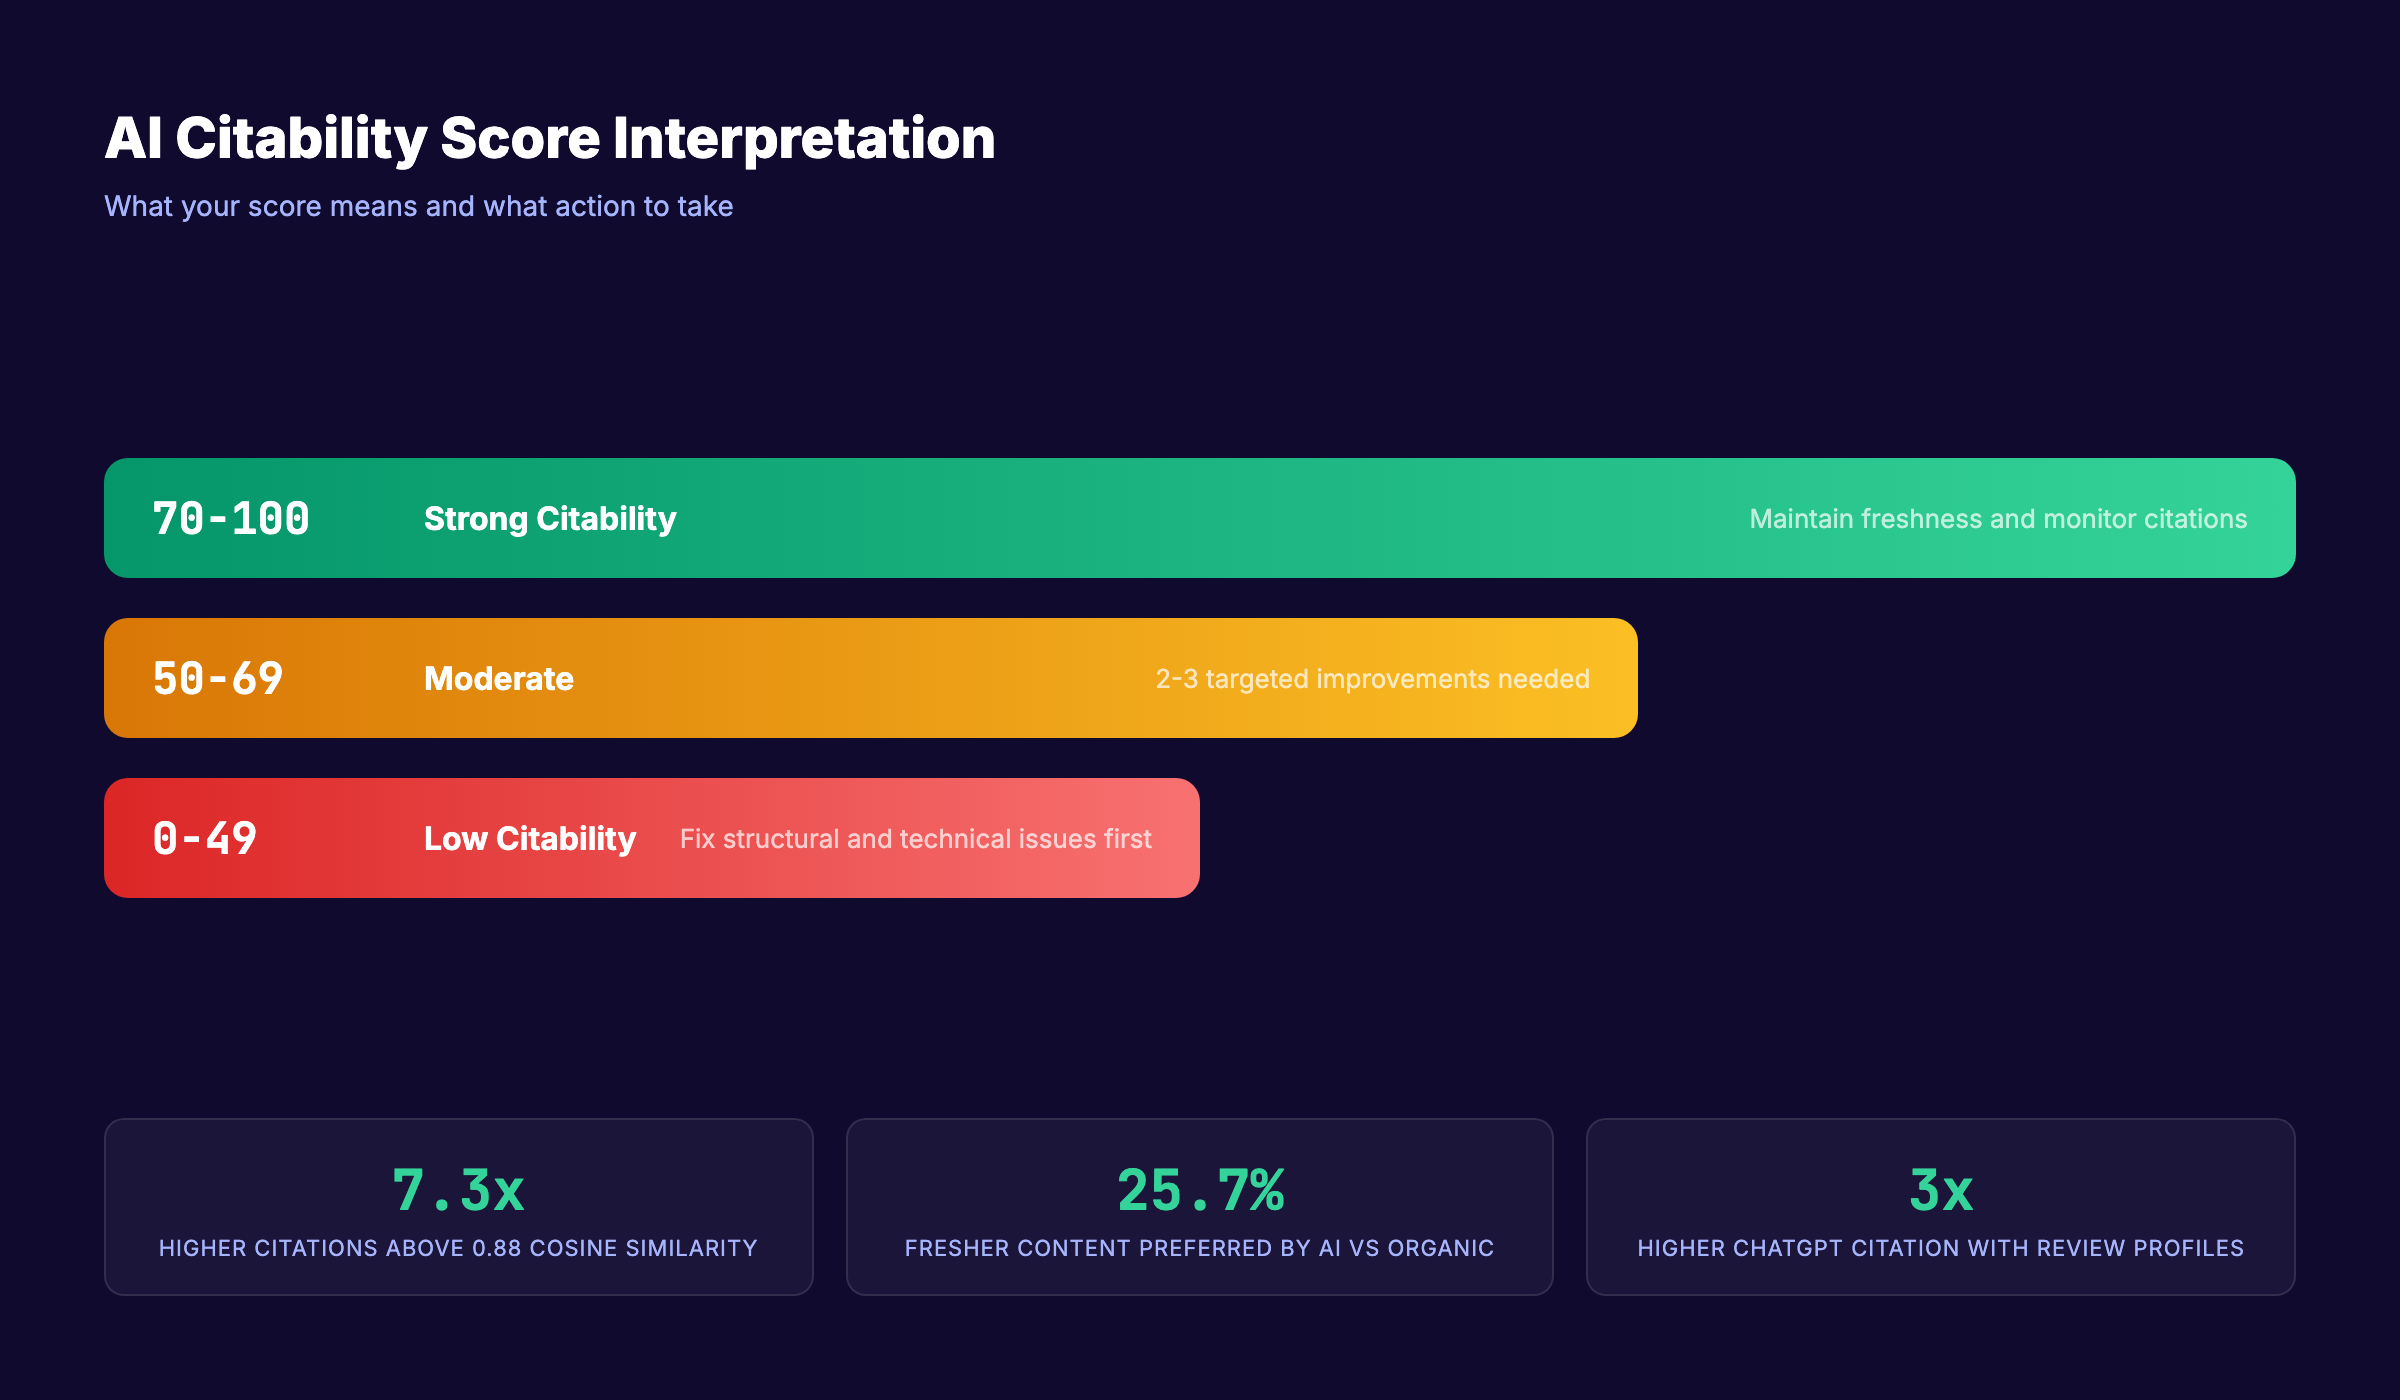The width and height of the screenshot is (2400, 1400).
Task: Click the red Low Citability bar
Action: click(x=650, y=838)
